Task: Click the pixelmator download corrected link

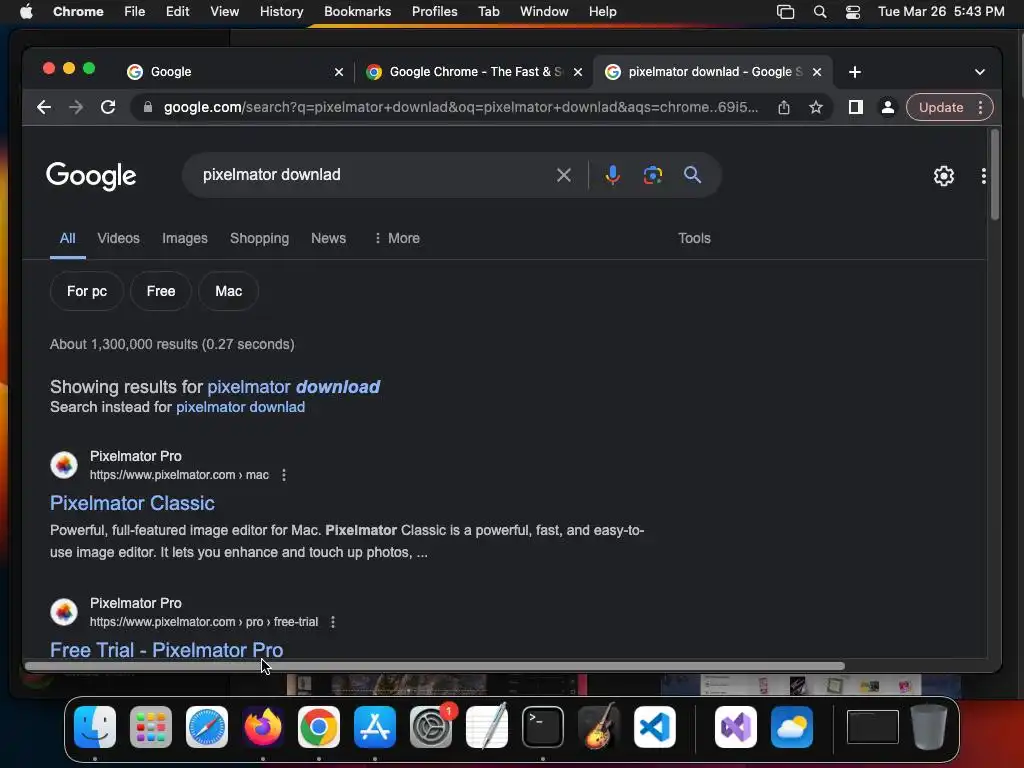Action: click(x=293, y=387)
